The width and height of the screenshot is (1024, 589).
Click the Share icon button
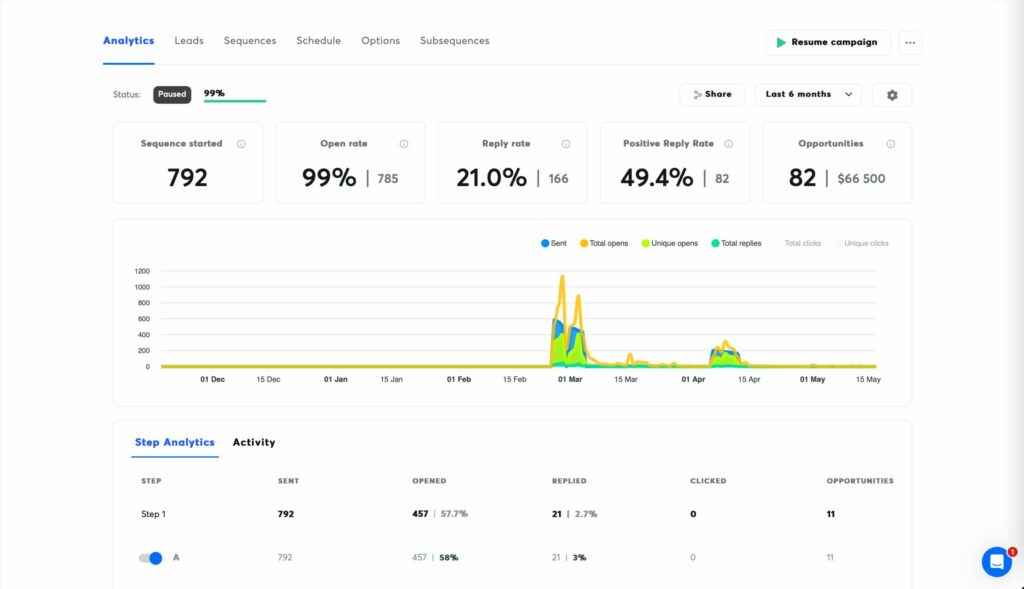[x=712, y=94]
